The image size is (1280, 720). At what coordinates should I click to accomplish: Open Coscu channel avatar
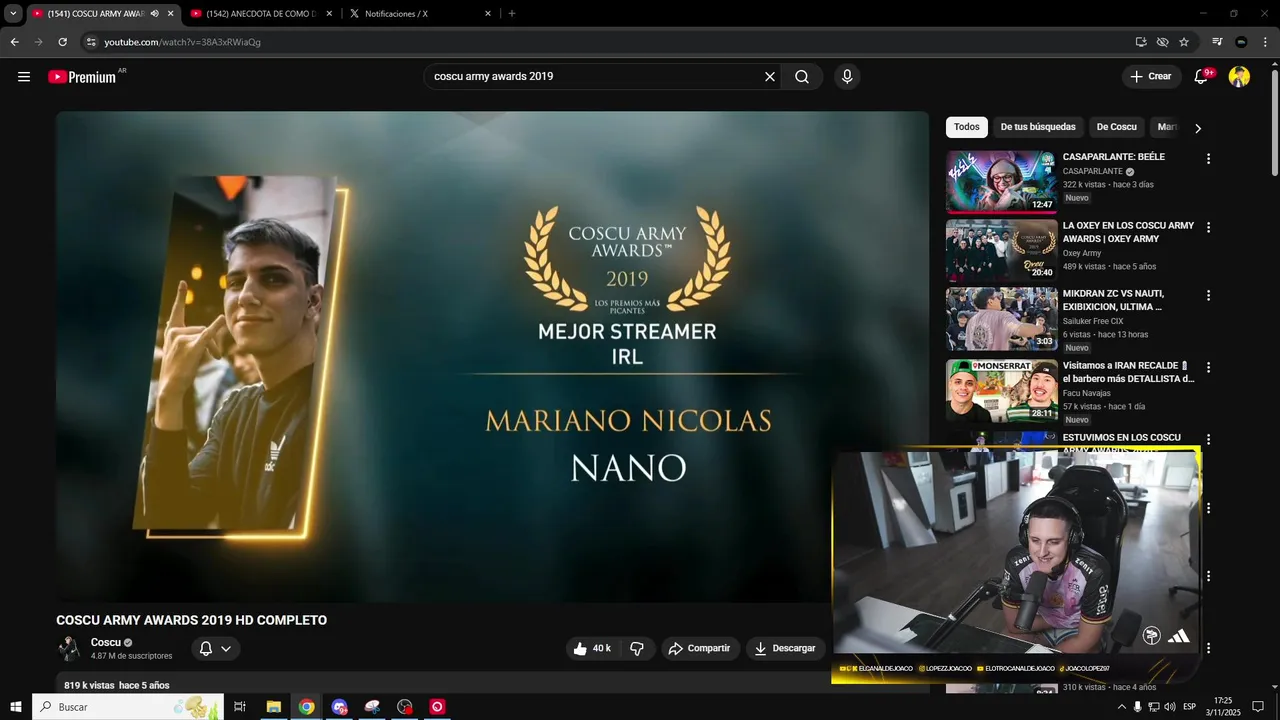click(69, 648)
